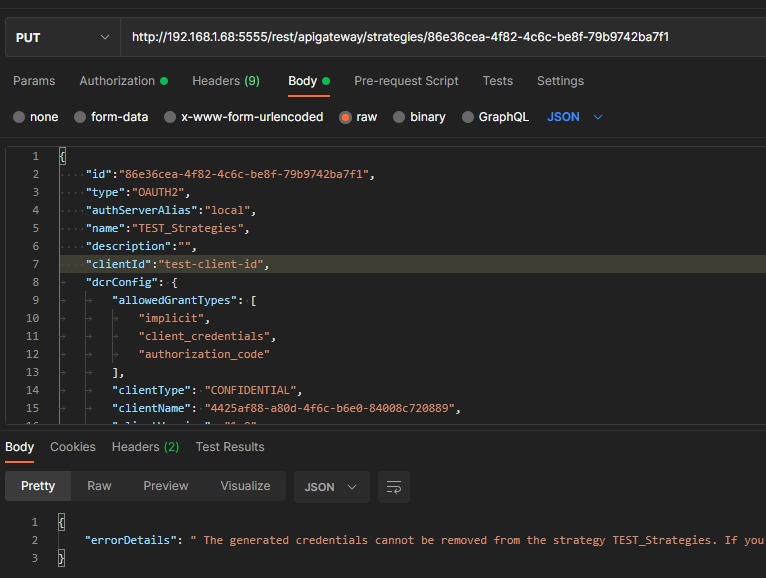
Task: Click the request URL input field
Action: [x=440, y=37]
